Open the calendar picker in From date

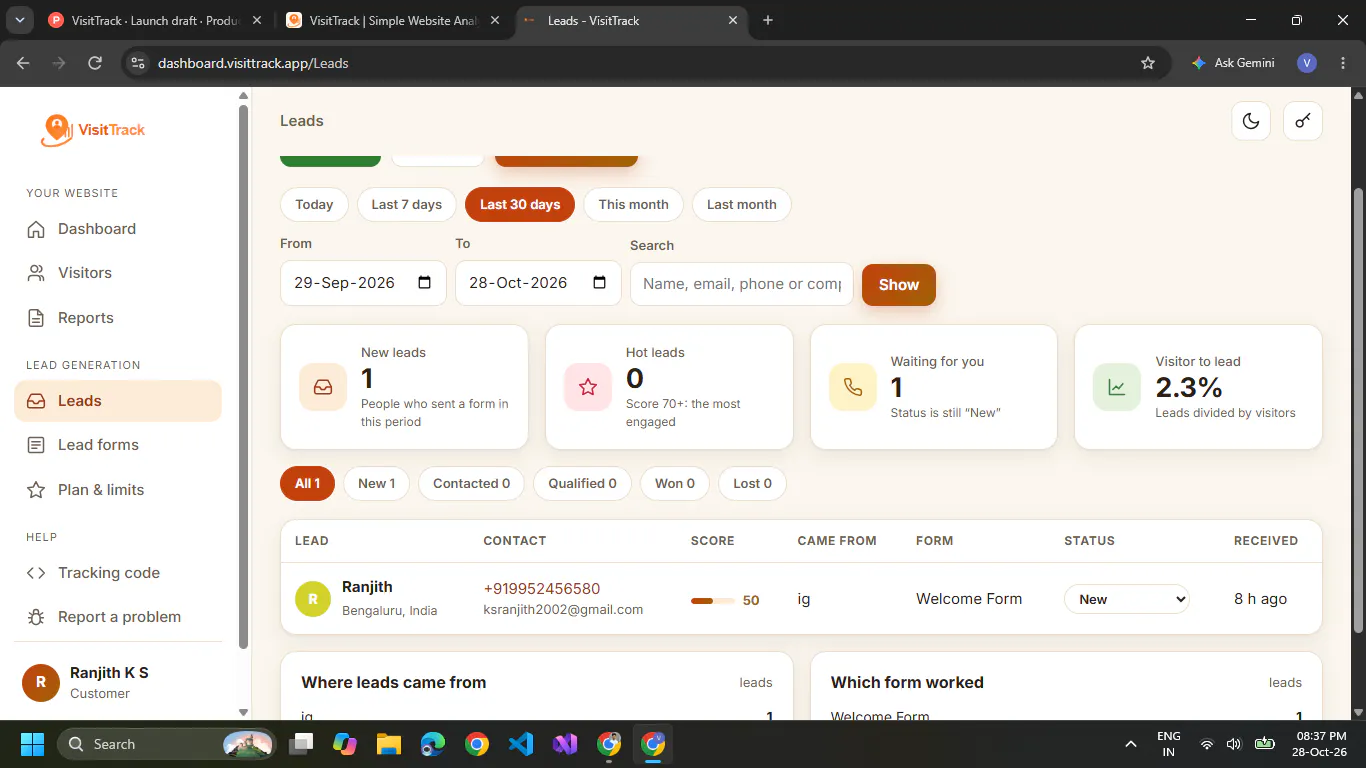pyautogui.click(x=425, y=283)
